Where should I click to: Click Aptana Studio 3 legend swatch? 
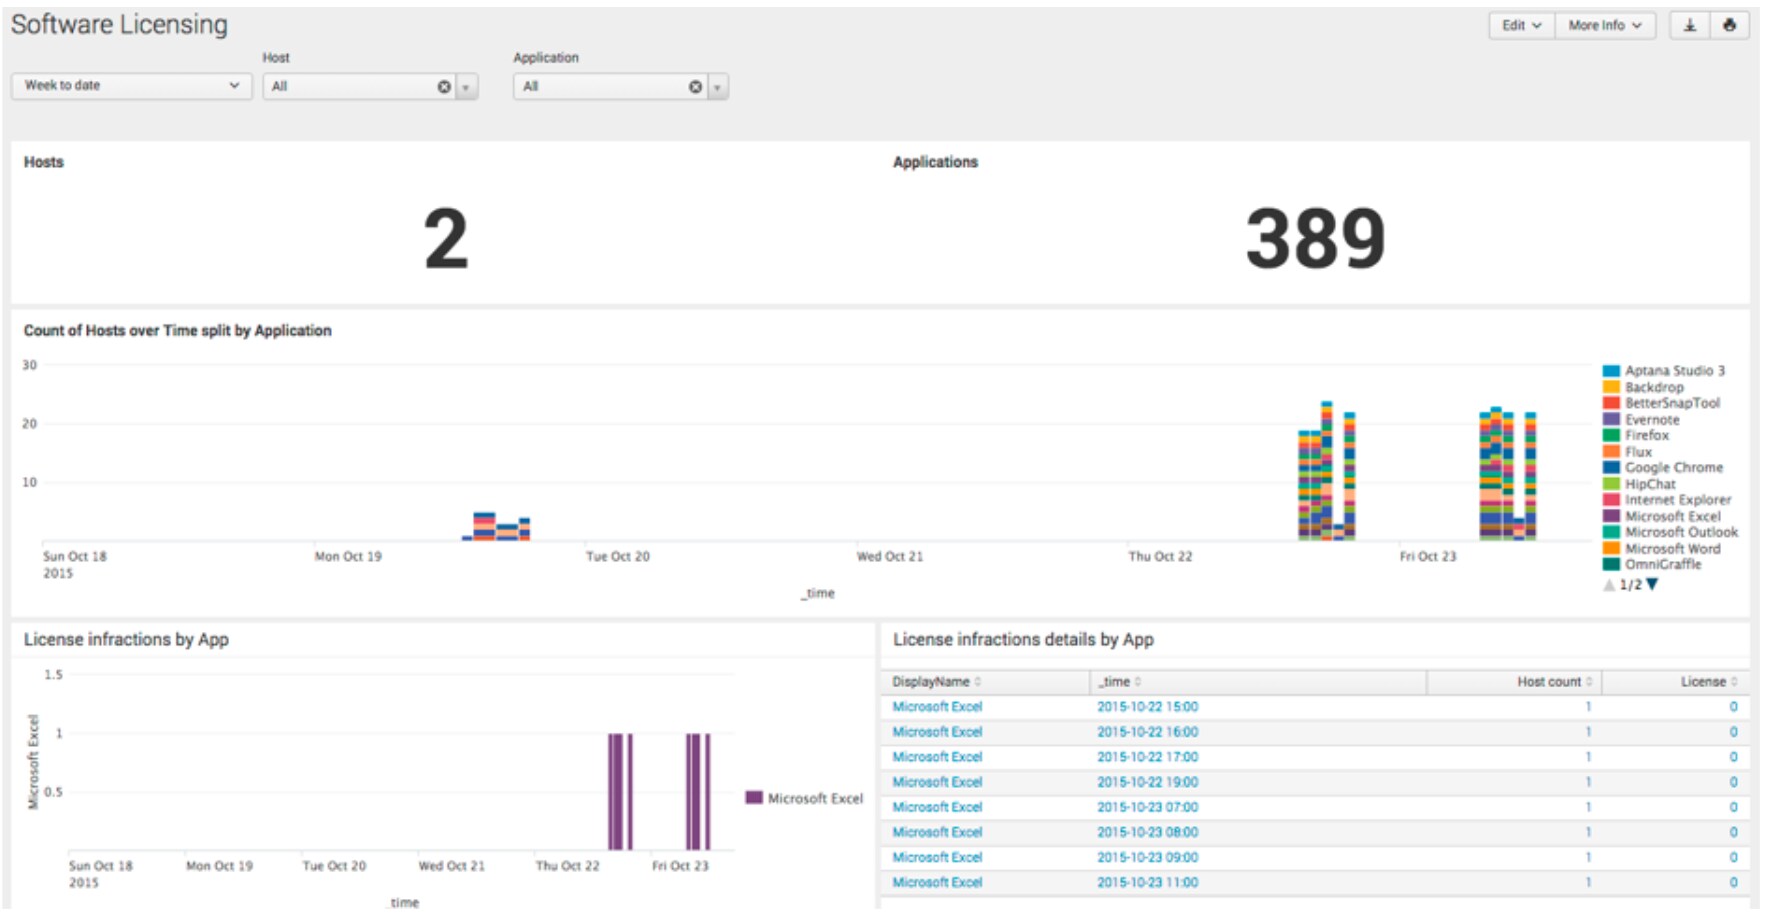[1611, 371]
